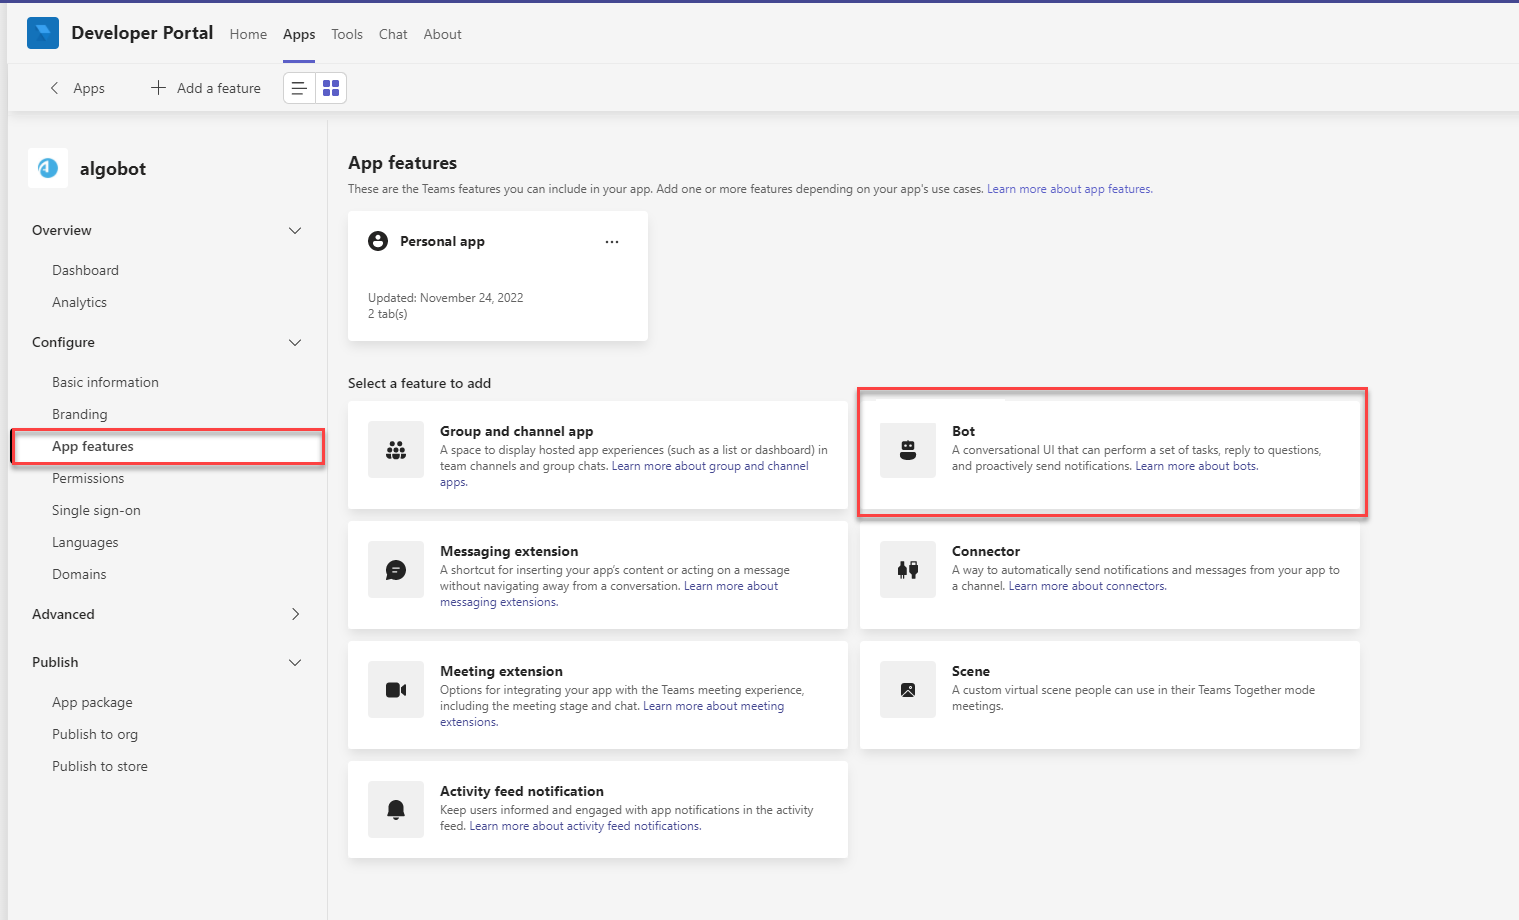Screen dimensions: 1519x920
Task: Open Learn more about app features link
Action: [1069, 189]
